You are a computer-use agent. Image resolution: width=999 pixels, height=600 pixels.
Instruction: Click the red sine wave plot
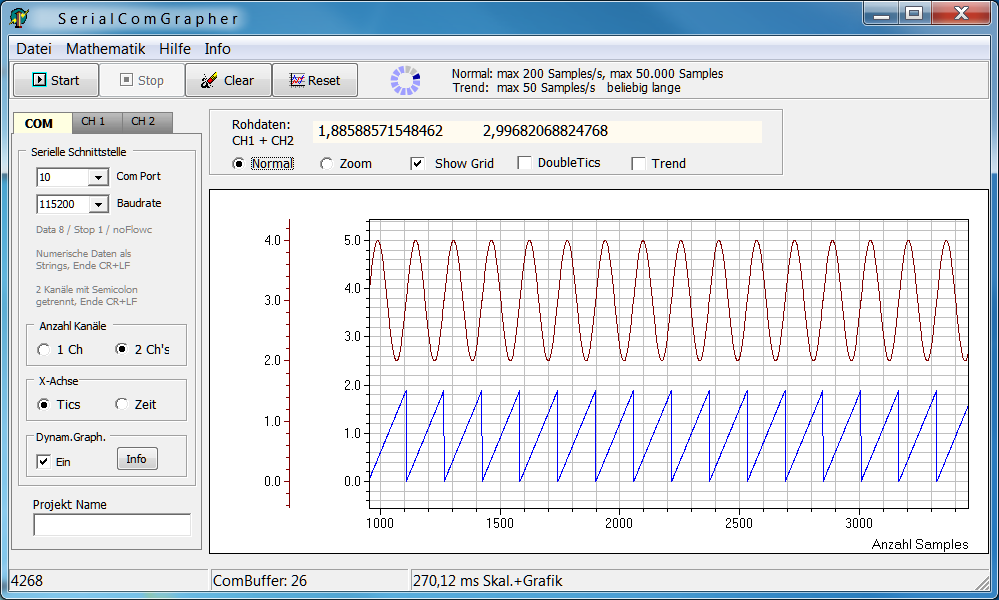[x=669, y=301]
